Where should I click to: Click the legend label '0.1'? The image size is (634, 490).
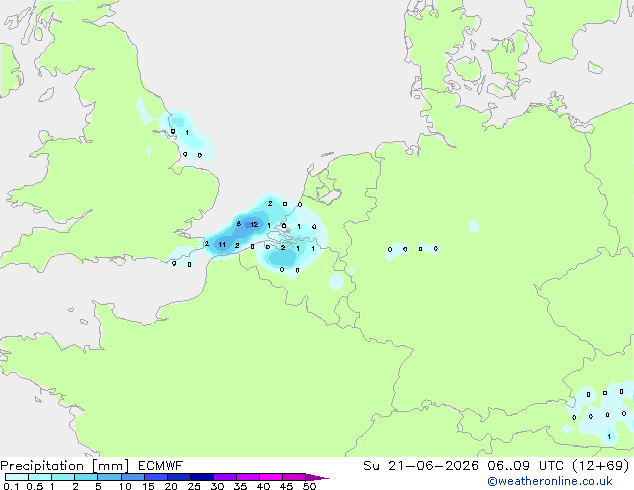click(11, 486)
